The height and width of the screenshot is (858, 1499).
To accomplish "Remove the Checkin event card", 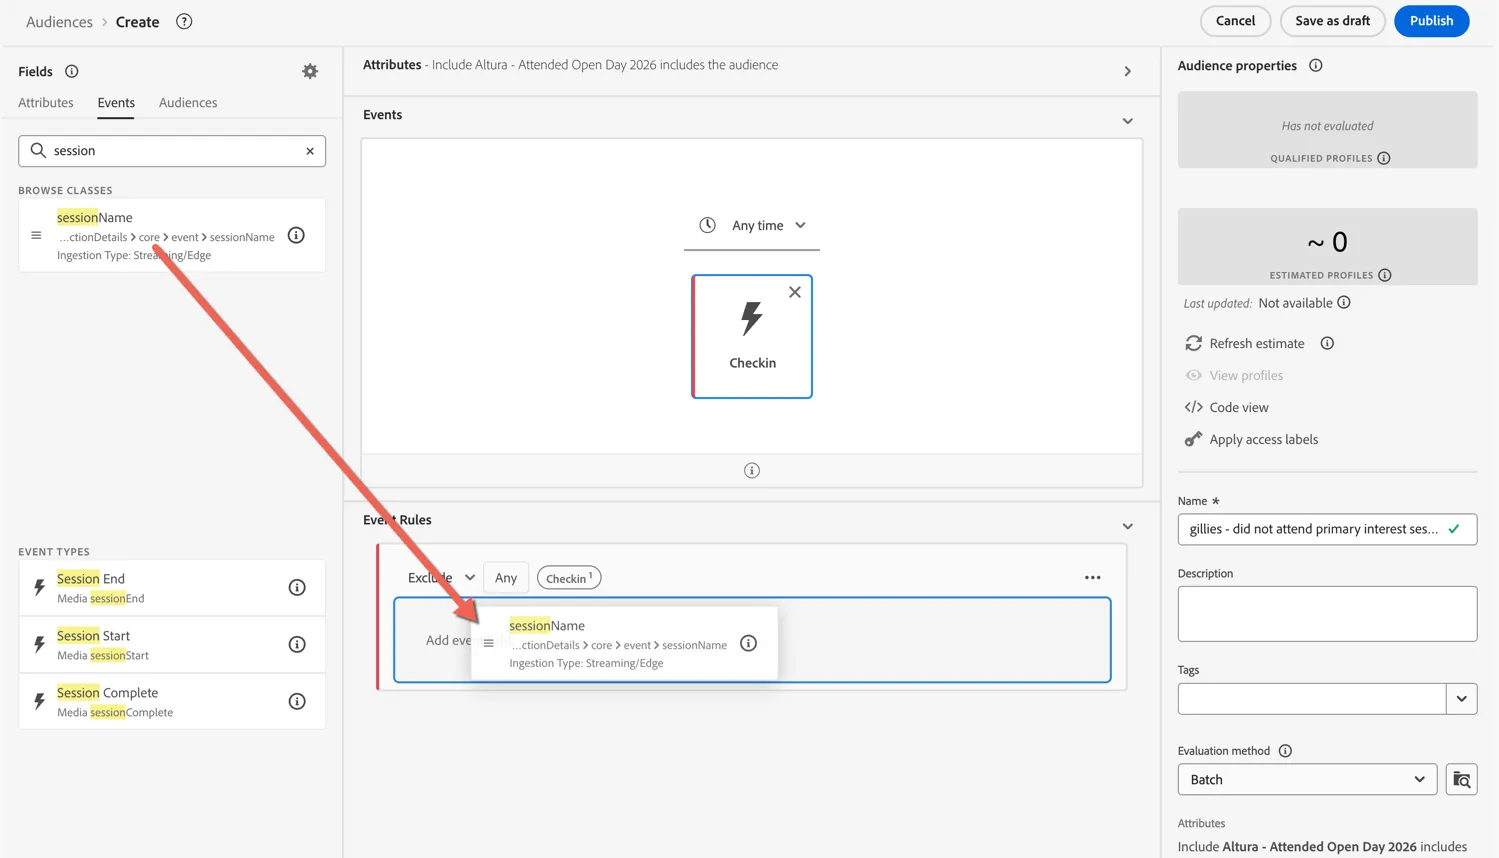I will pos(795,292).
